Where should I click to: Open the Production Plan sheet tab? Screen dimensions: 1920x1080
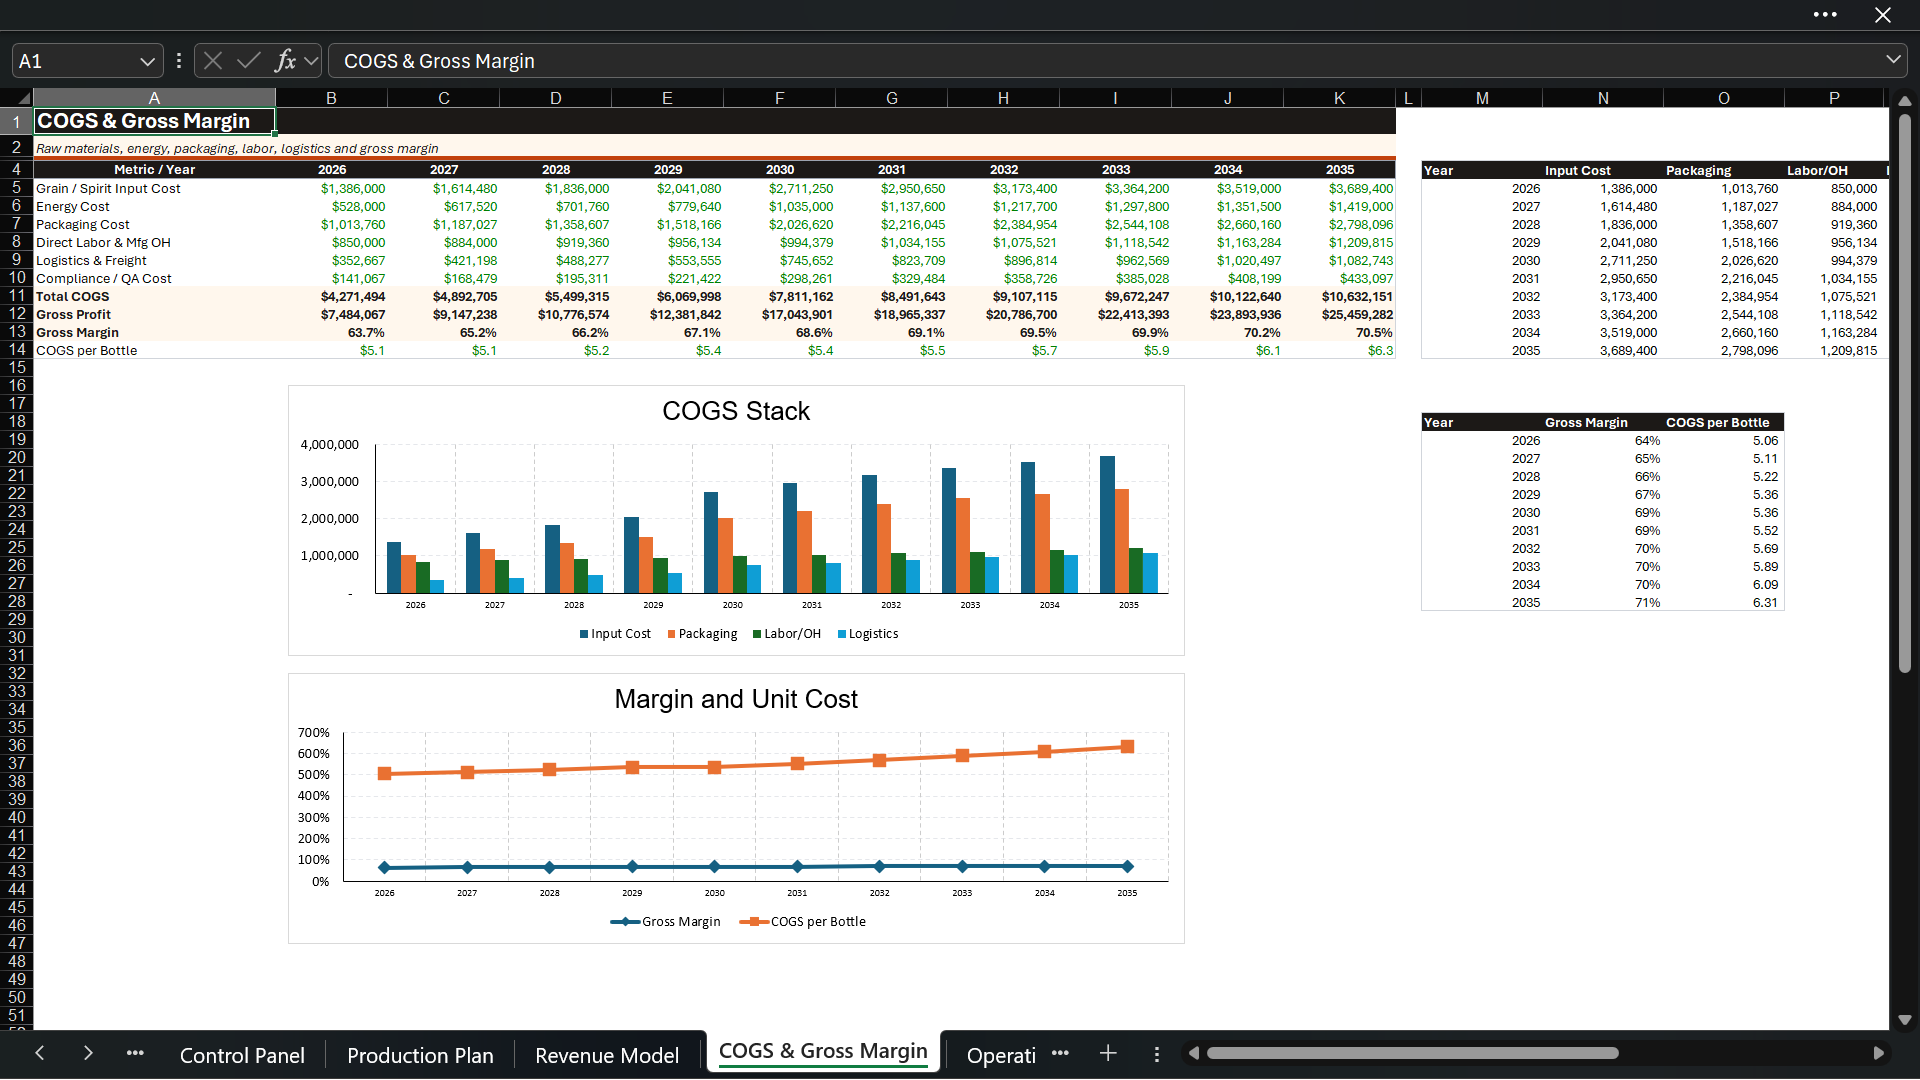click(x=420, y=1055)
